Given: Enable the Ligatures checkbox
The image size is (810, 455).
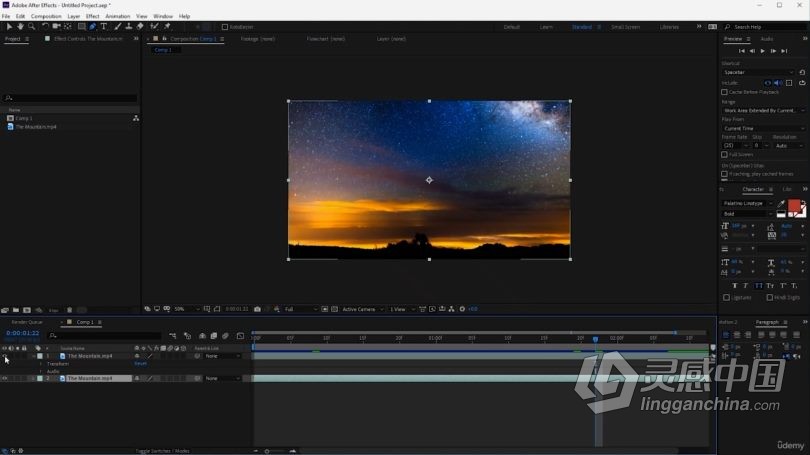Looking at the screenshot, I should coord(726,297).
